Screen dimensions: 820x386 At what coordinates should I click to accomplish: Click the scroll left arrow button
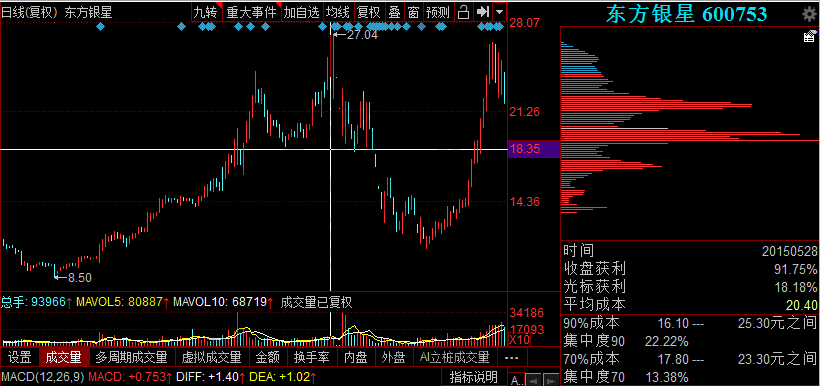[x=533, y=380]
